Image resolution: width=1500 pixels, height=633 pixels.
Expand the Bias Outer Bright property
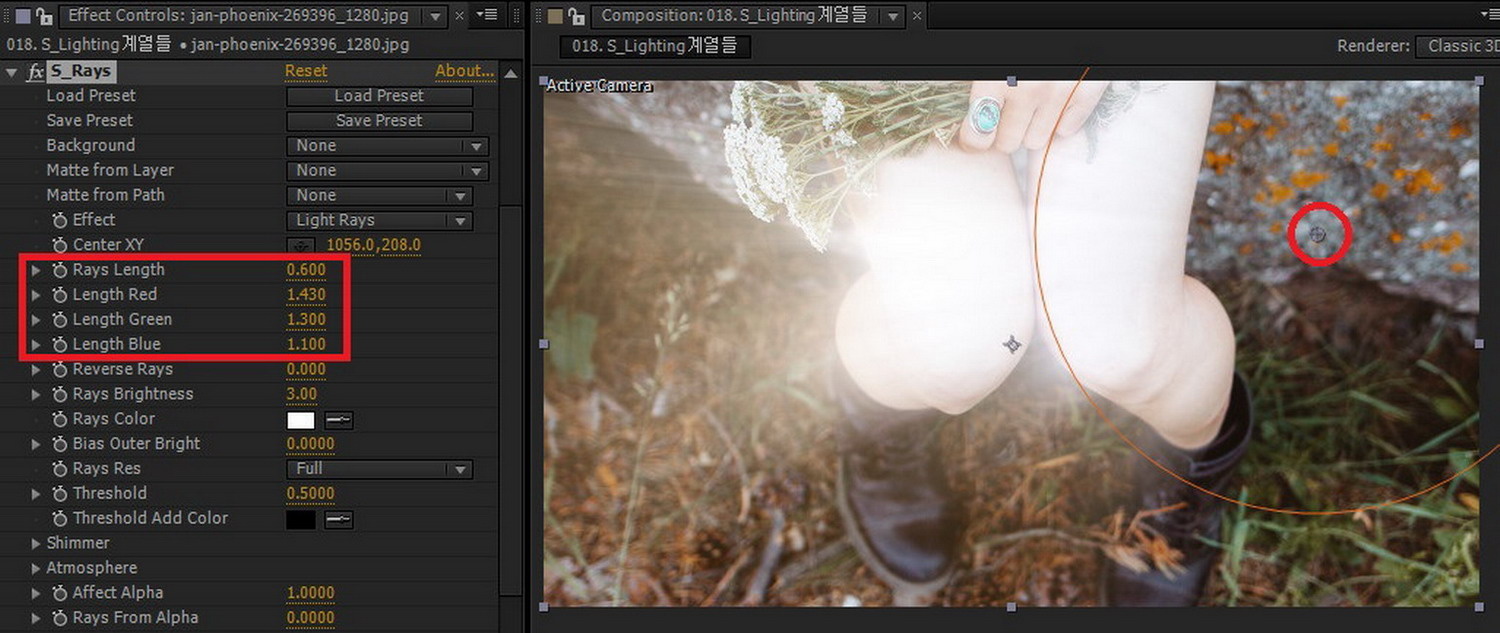click(37, 444)
